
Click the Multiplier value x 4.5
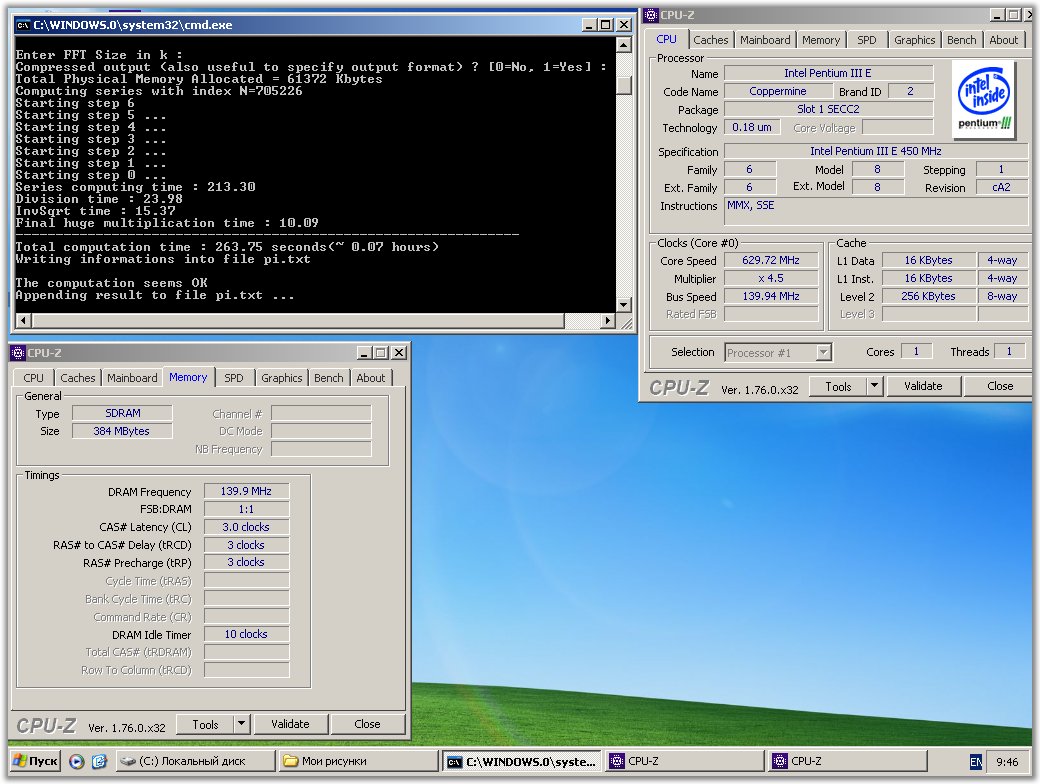pos(771,279)
